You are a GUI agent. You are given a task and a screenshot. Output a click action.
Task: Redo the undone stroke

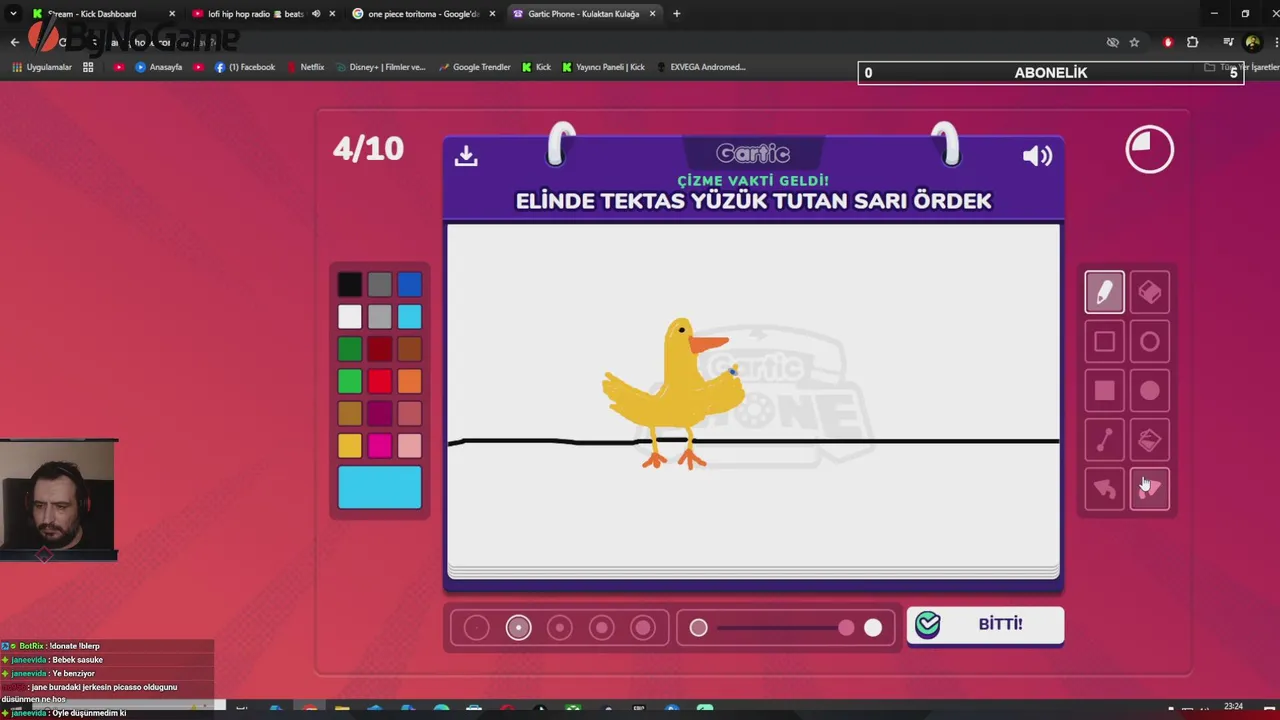click(1149, 489)
